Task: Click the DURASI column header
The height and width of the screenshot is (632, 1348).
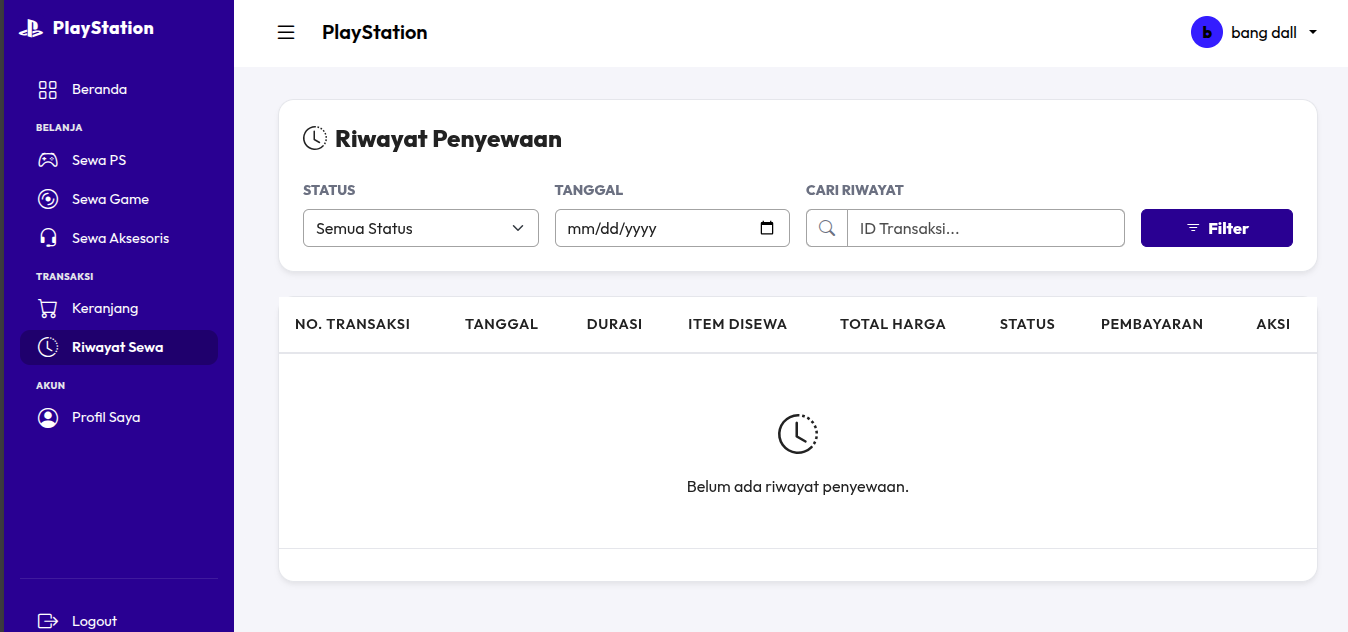Action: [614, 324]
